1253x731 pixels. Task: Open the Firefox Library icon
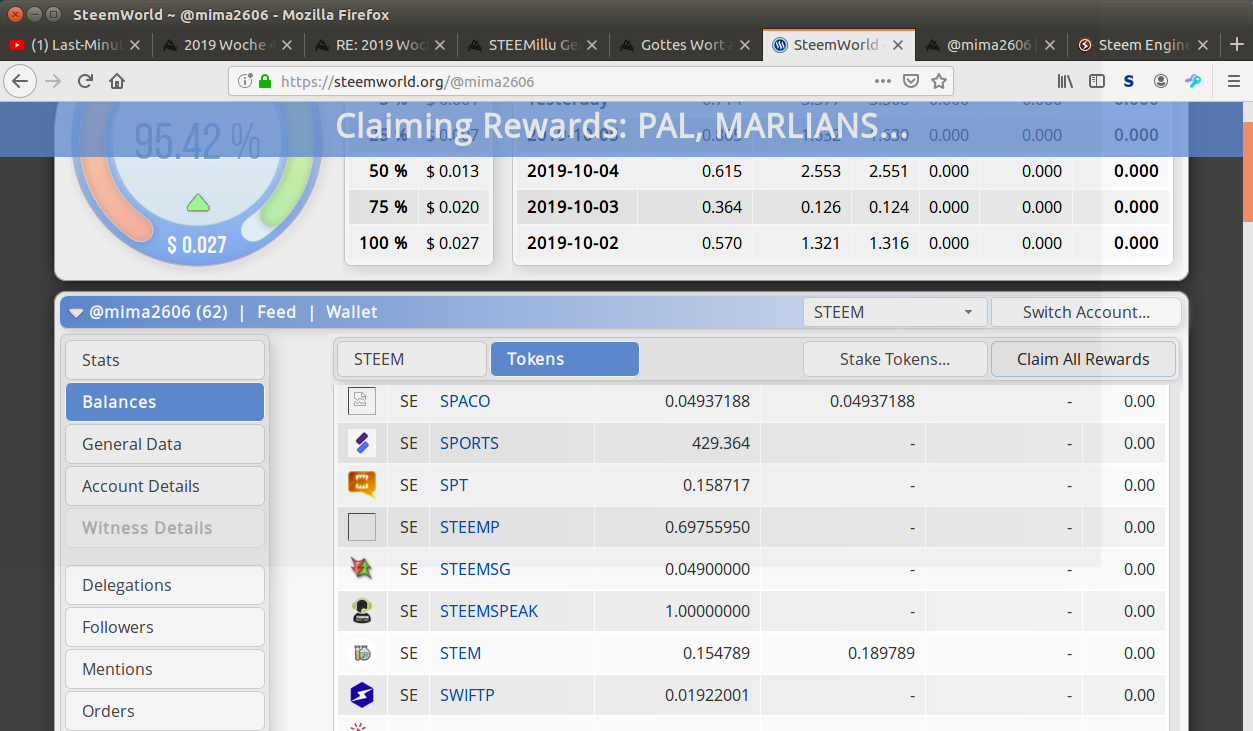(x=1065, y=81)
